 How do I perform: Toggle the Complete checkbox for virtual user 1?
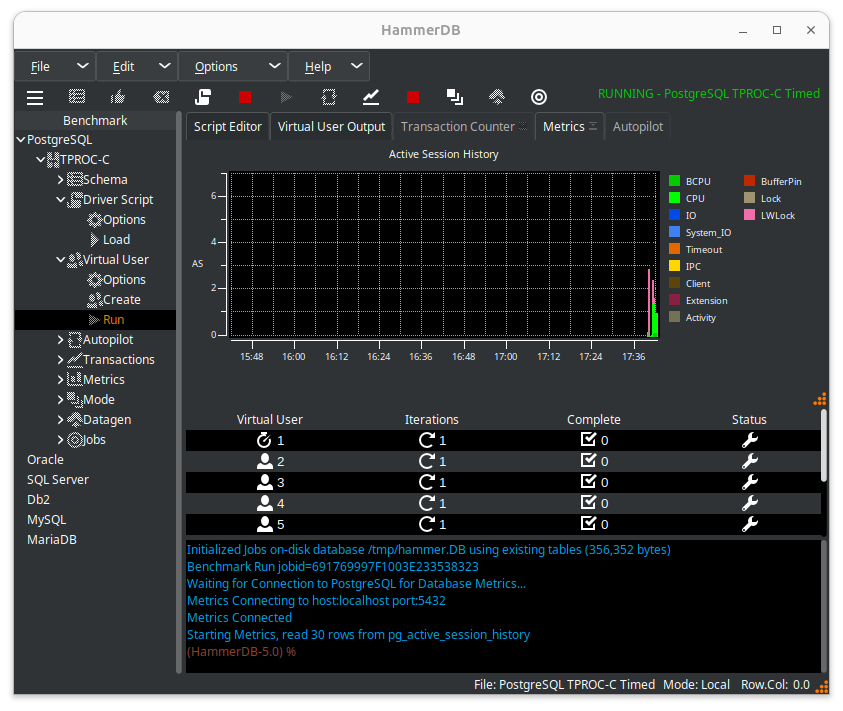(588, 440)
